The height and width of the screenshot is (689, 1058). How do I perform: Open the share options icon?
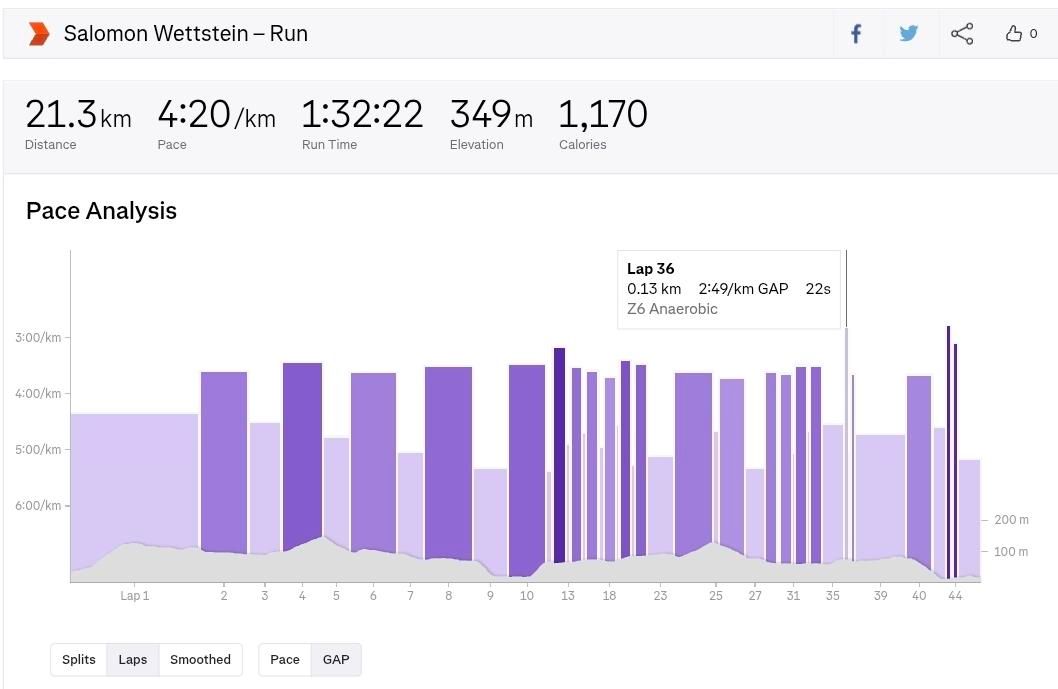click(962, 34)
